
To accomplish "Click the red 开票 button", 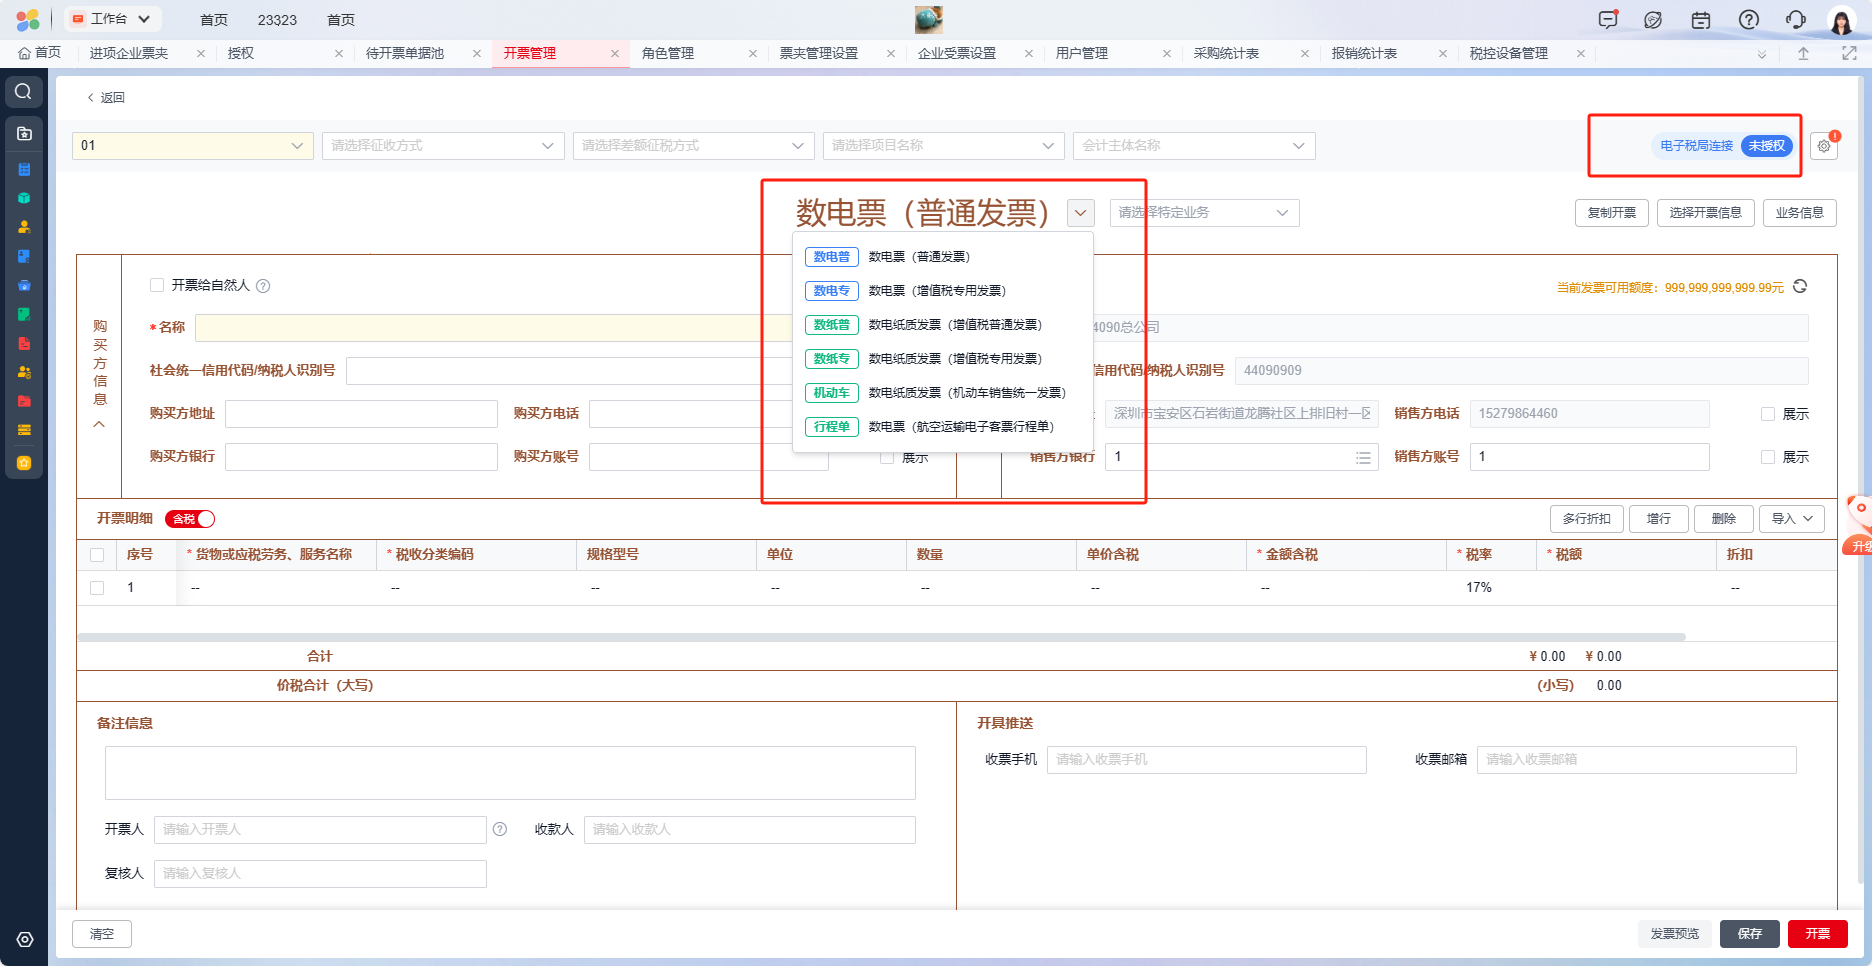I will [1818, 934].
